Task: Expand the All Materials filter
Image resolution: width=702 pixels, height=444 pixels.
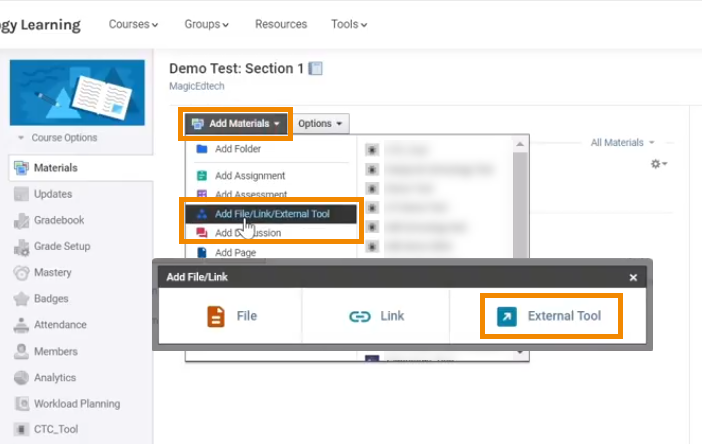Action: point(622,143)
